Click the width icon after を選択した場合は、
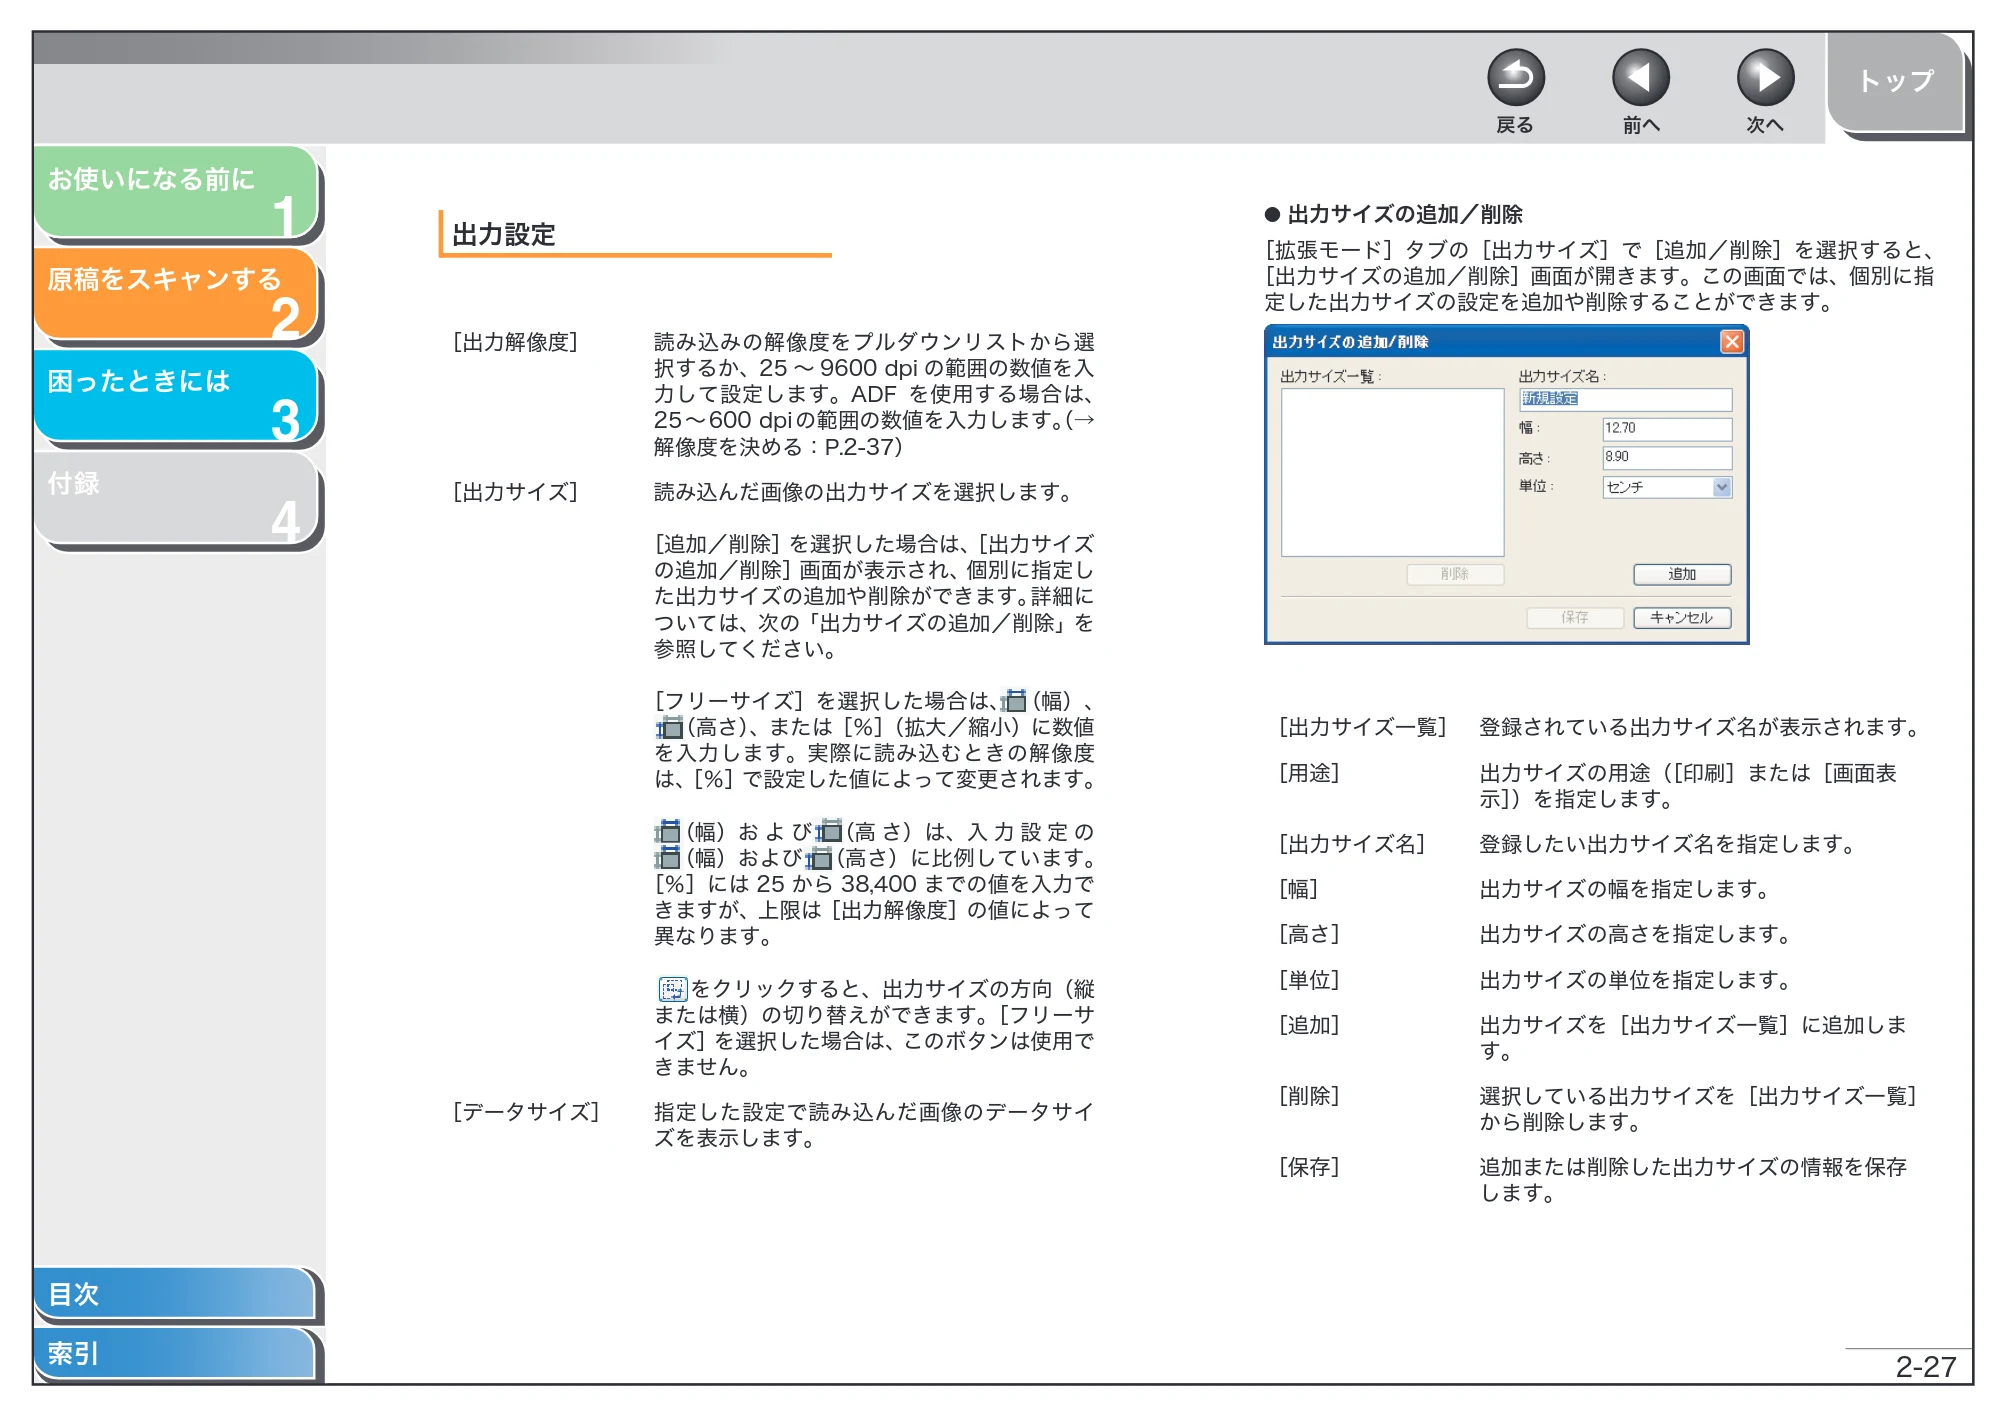The image size is (2000, 1415). (1014, 701)
